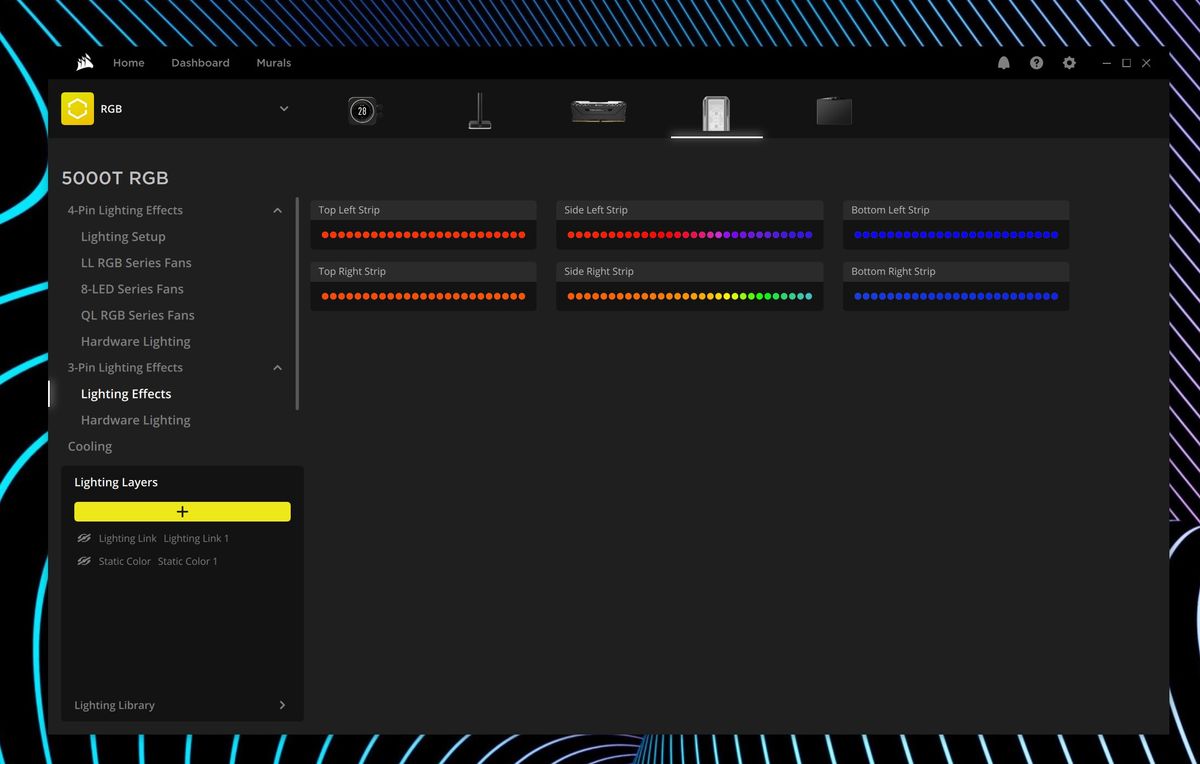The height and width of the screenshot is (764, 1200).
Task: Click the Side Right Strip header label
Action: click(x=599, y=271)
